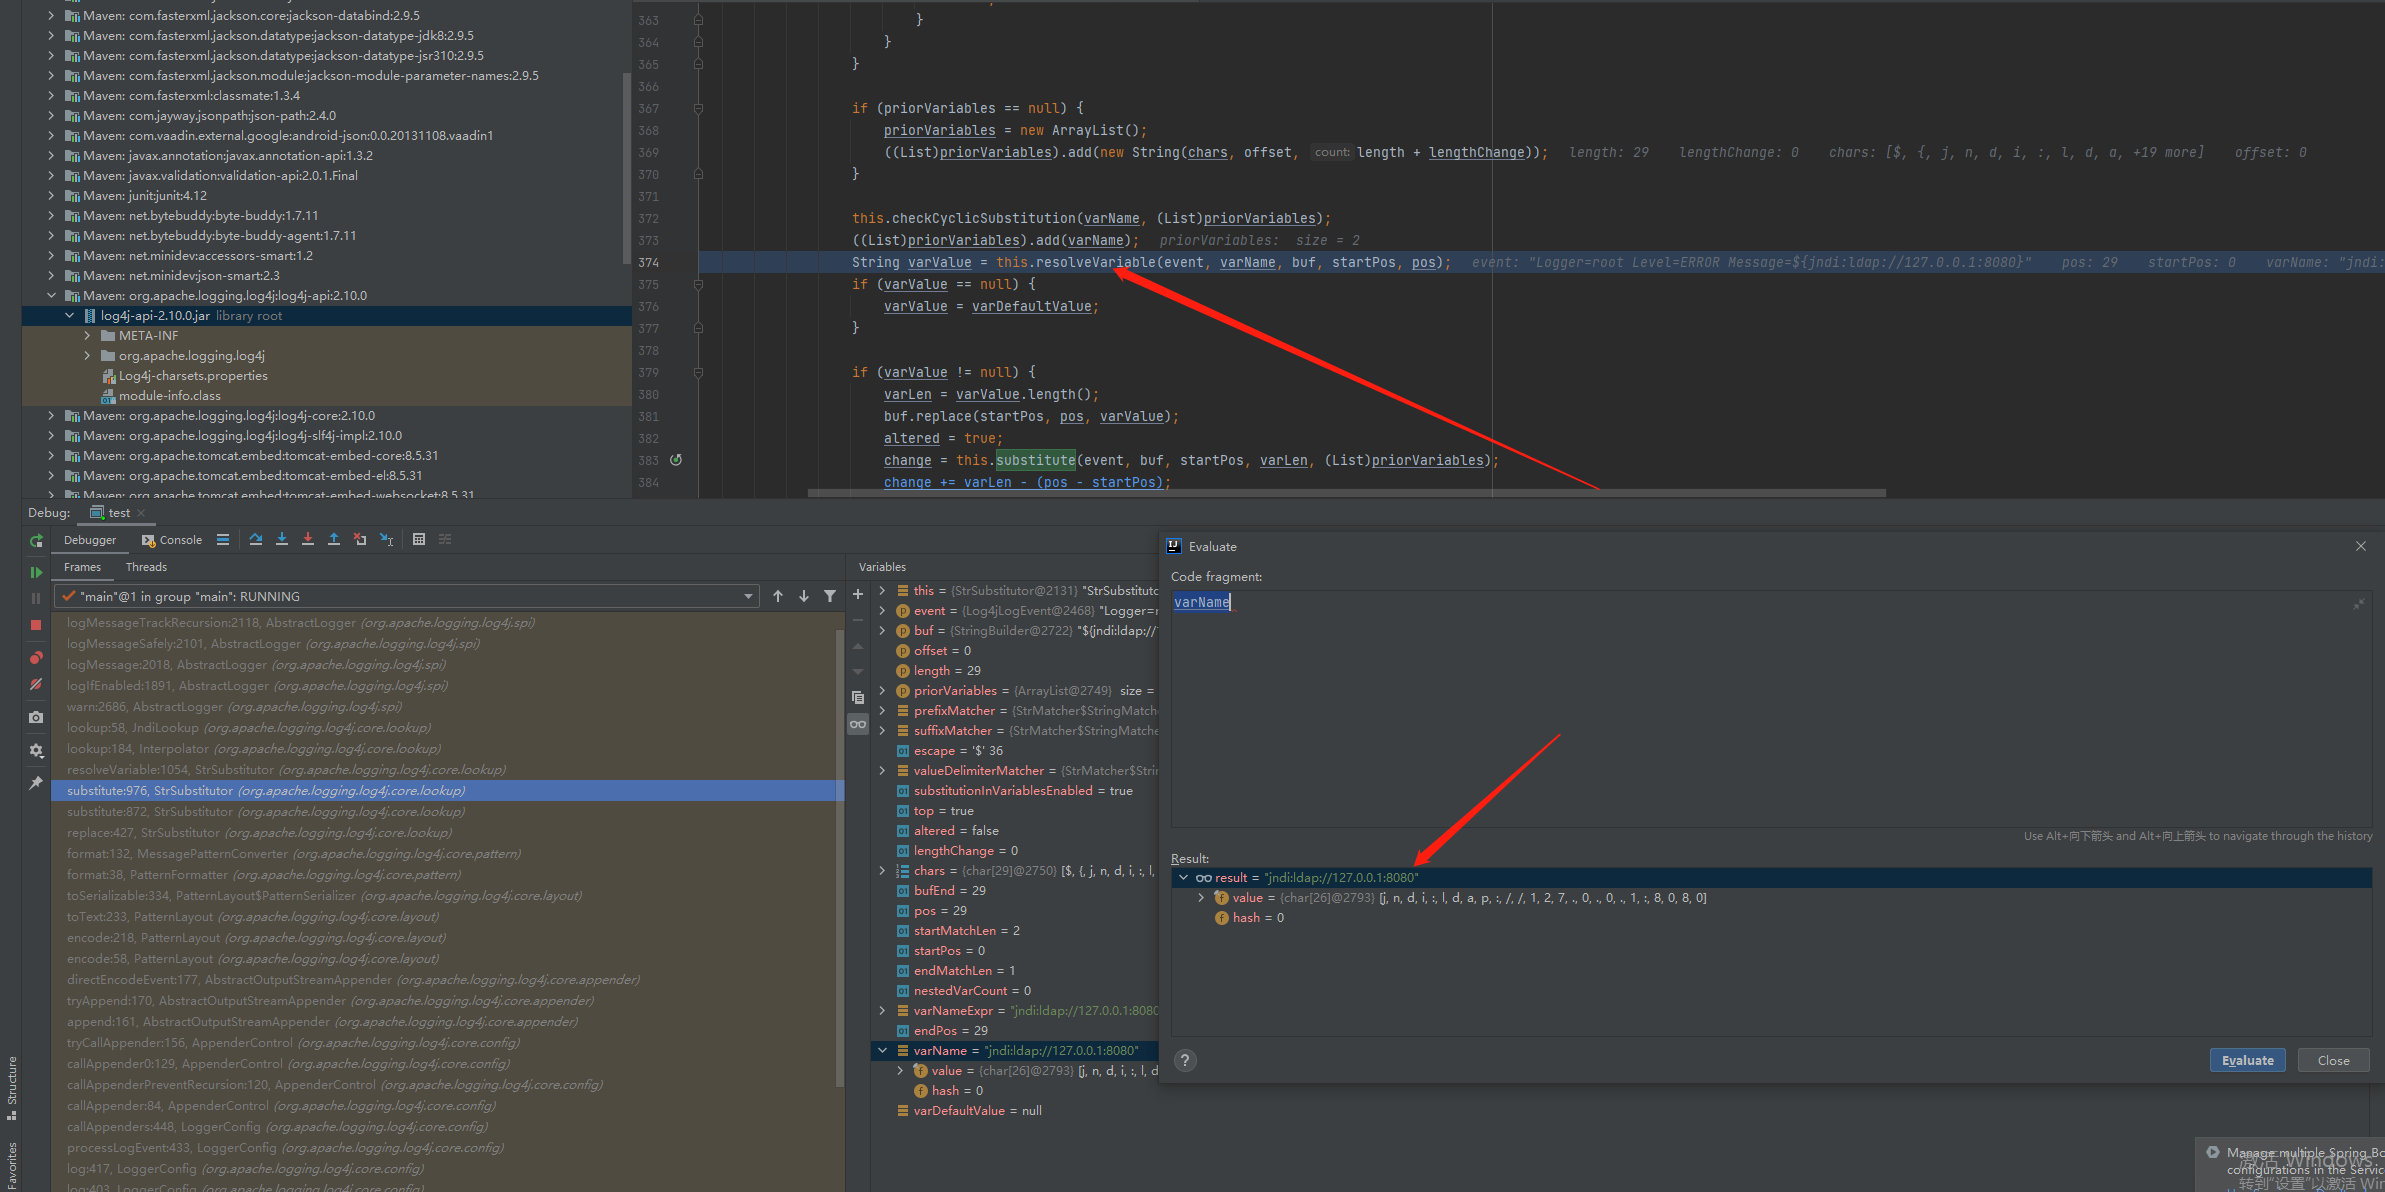
Task: Click the fold marker on line 379
Action: (x=698, y=373)
